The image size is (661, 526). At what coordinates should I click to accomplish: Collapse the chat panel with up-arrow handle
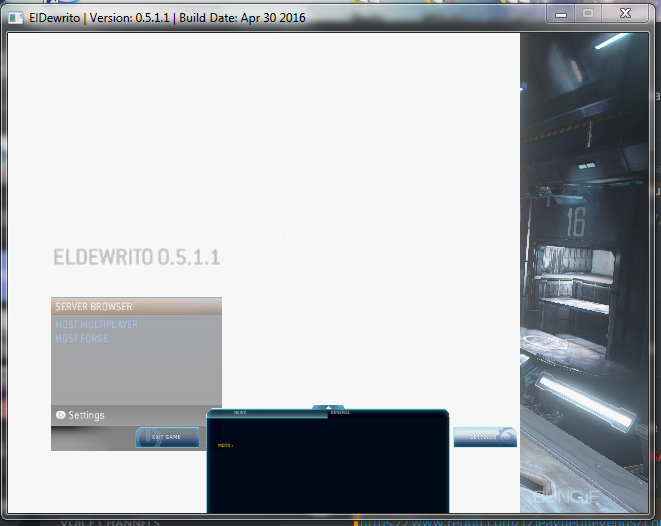(x=328, y=407)
